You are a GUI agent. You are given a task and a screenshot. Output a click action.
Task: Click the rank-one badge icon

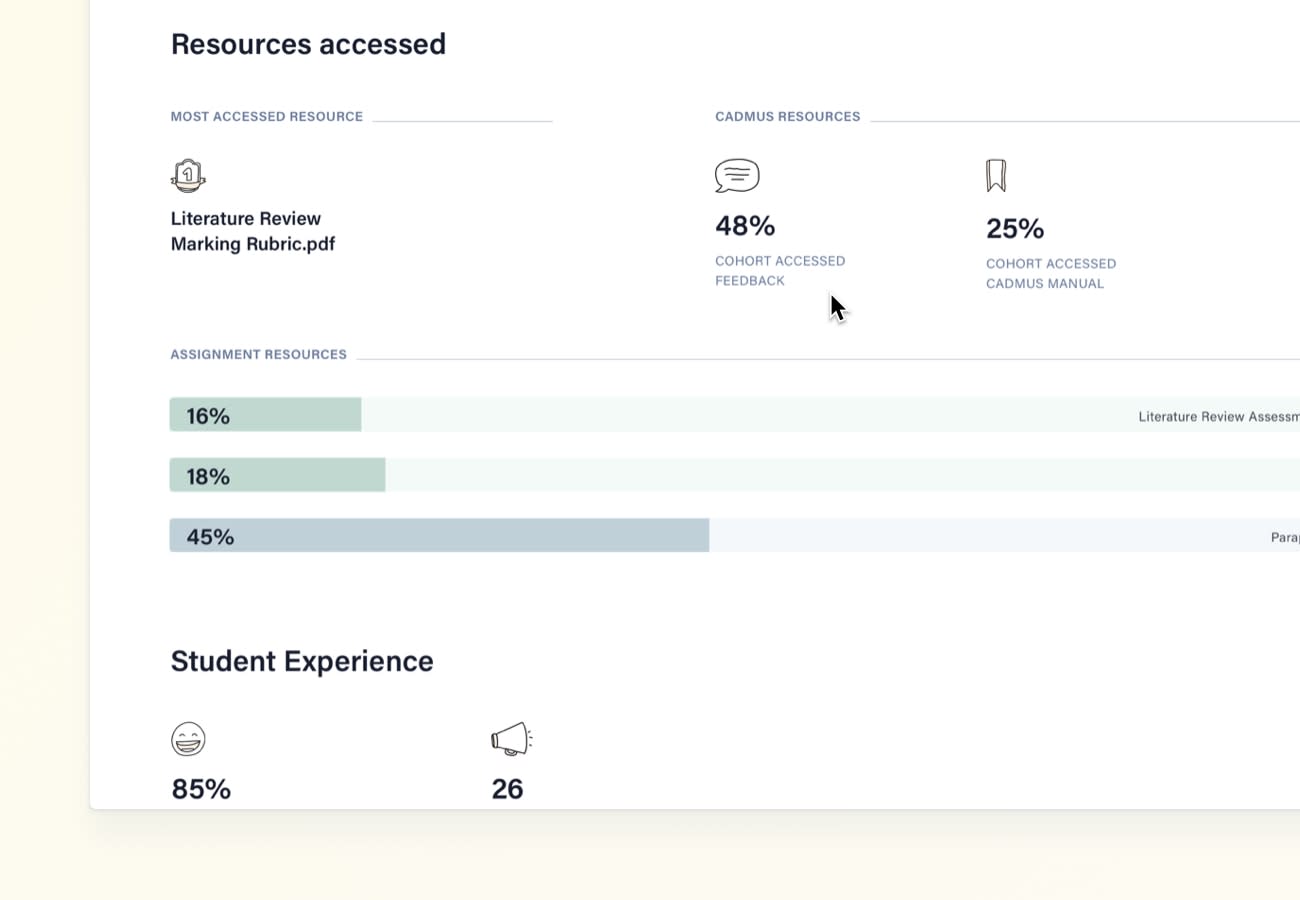[188, 176]
